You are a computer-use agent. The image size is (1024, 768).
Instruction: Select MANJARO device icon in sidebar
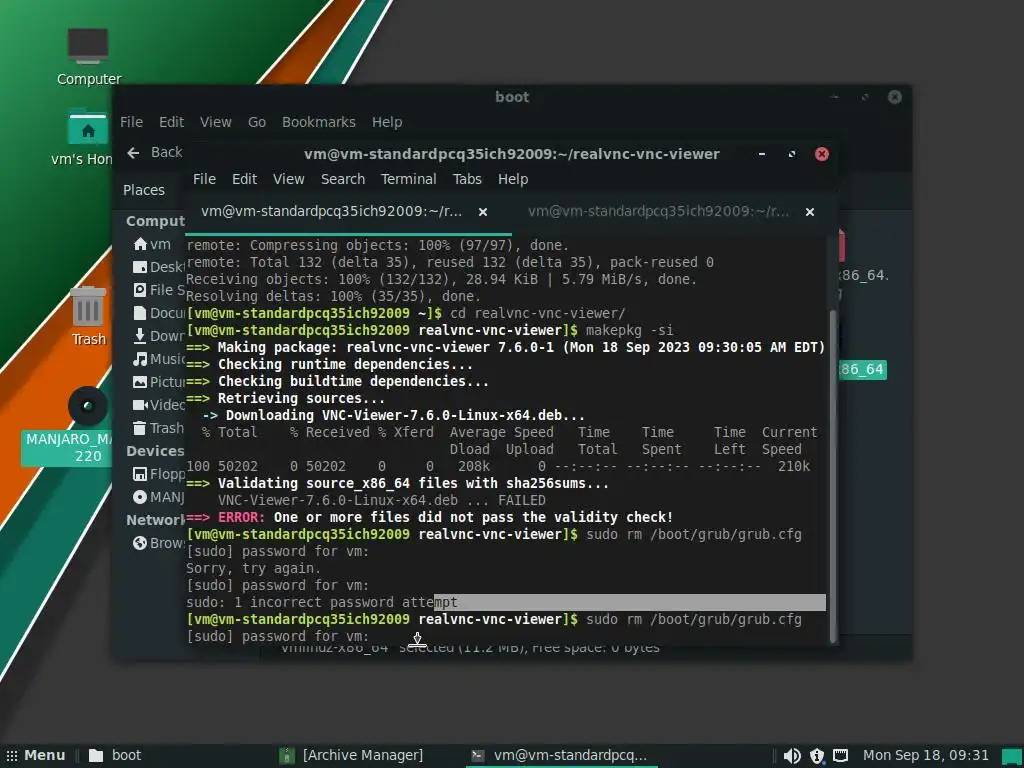click(x=140, y=497)
